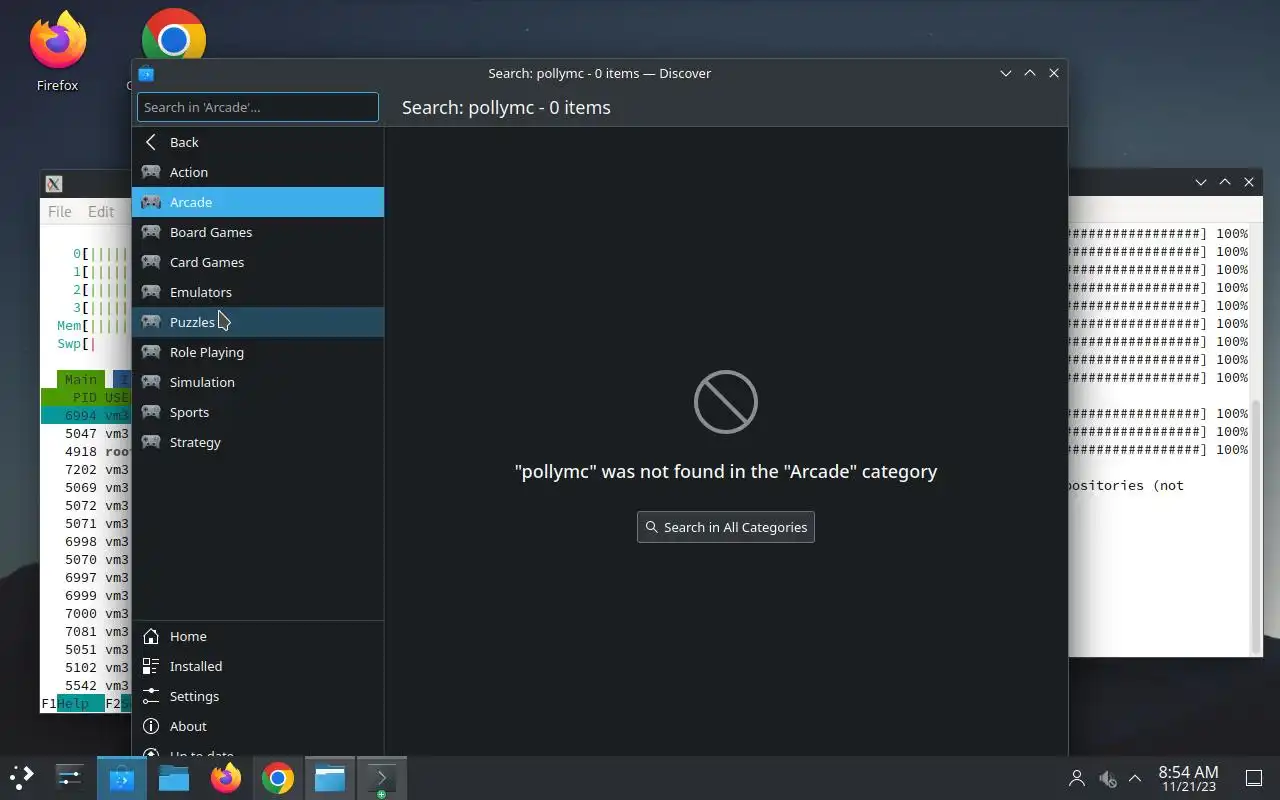The image size is (1280, 800).
Task: Open the Puzzles category
Action: [x=258, y=322]
